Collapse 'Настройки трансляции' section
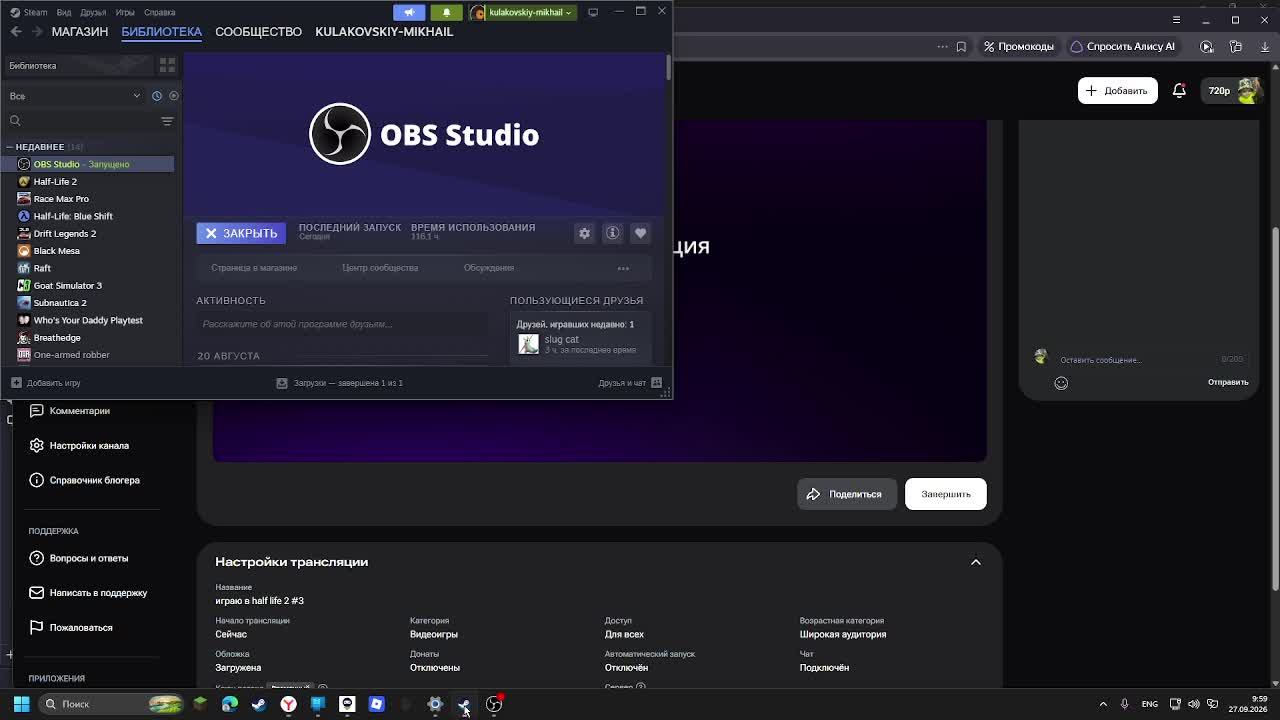The width and height of the screenshot is (1280, 720). [x=976, y=562]
